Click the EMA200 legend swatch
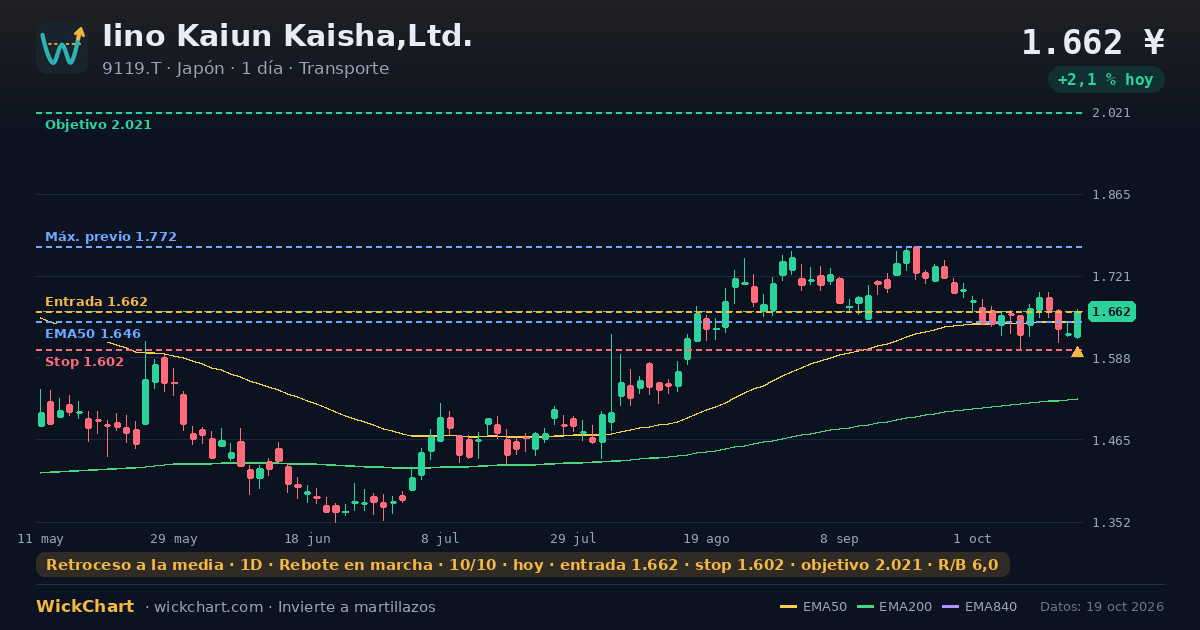 (x=865, y=607)
